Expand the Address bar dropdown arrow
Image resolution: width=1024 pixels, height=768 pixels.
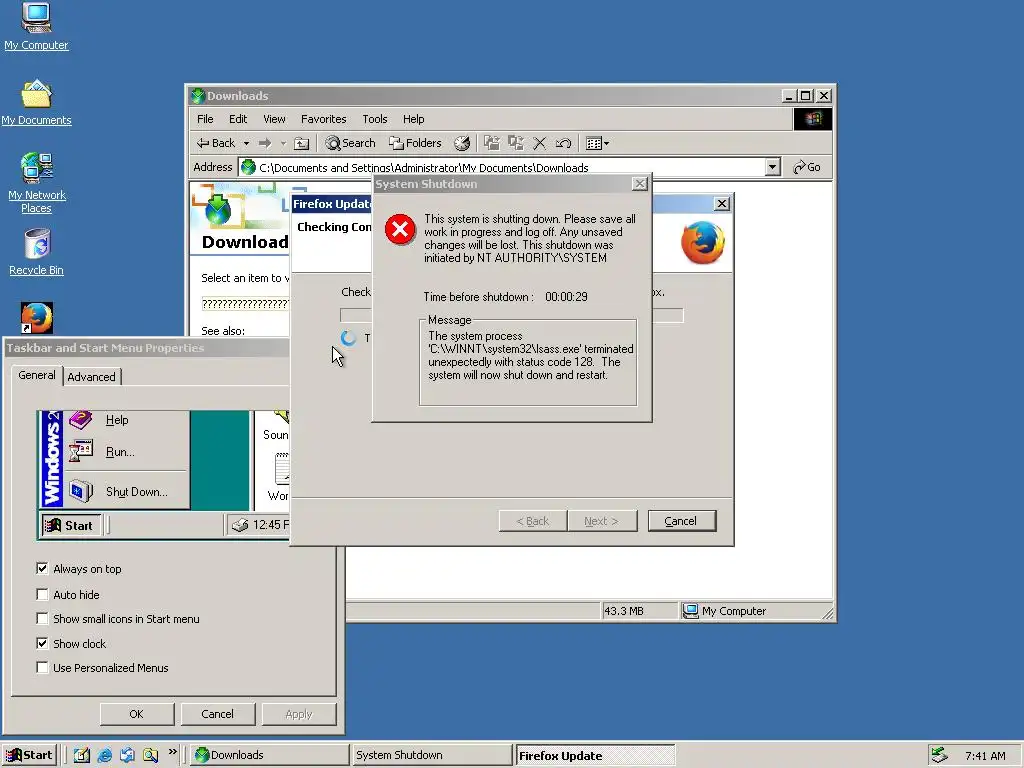point(773,167)
